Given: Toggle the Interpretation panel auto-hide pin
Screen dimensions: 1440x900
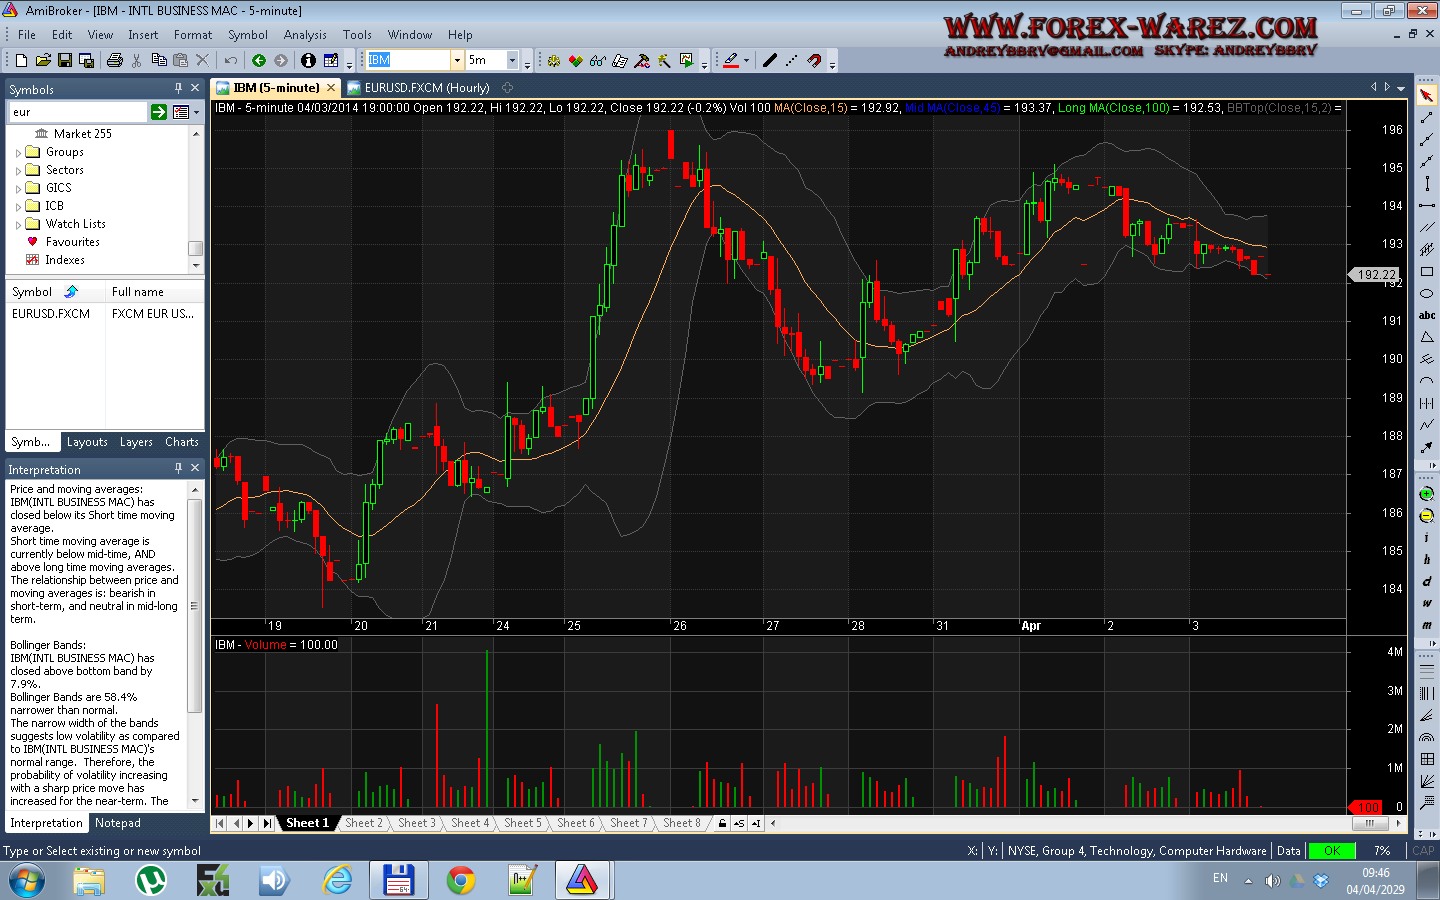Looking at the screenshot, I should tap(178, 468).
